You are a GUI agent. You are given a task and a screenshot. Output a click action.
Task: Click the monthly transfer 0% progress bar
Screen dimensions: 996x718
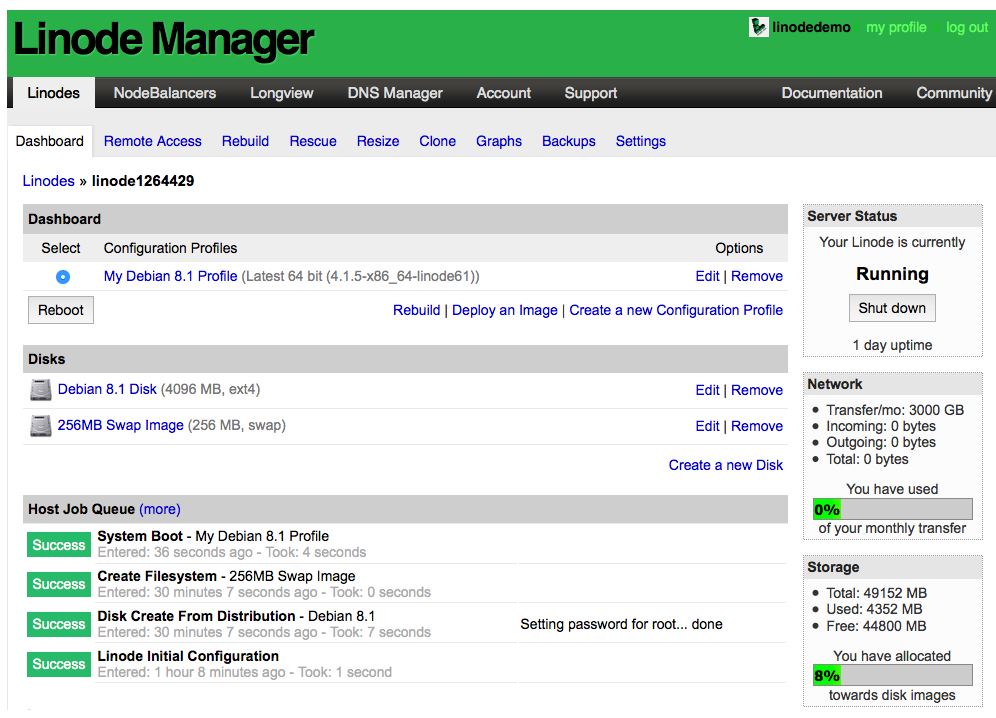click(x=892, y=509)
